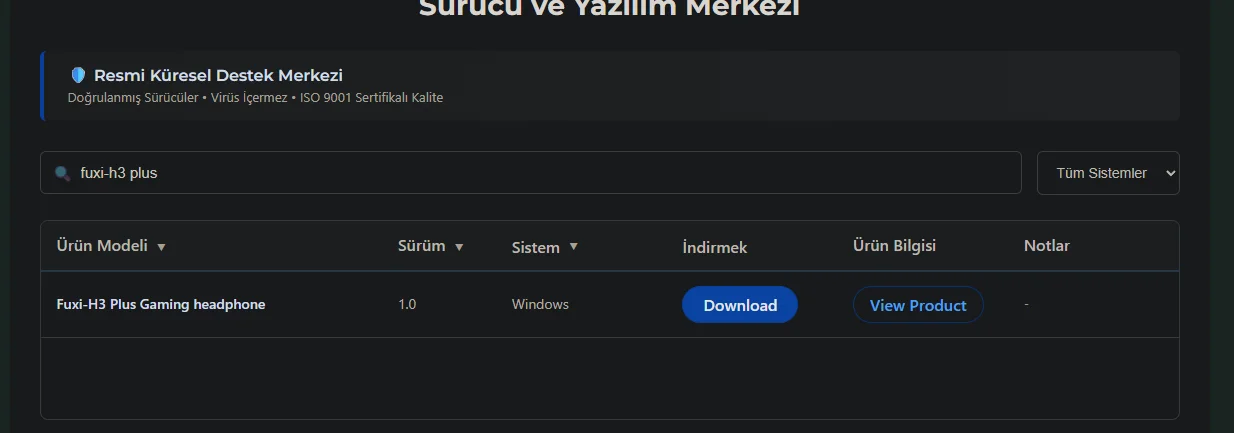Focus the search field containing "fuxi-h3 plus"
Viewport: 1234px width, 433px height.
click(x=531, y=173)
